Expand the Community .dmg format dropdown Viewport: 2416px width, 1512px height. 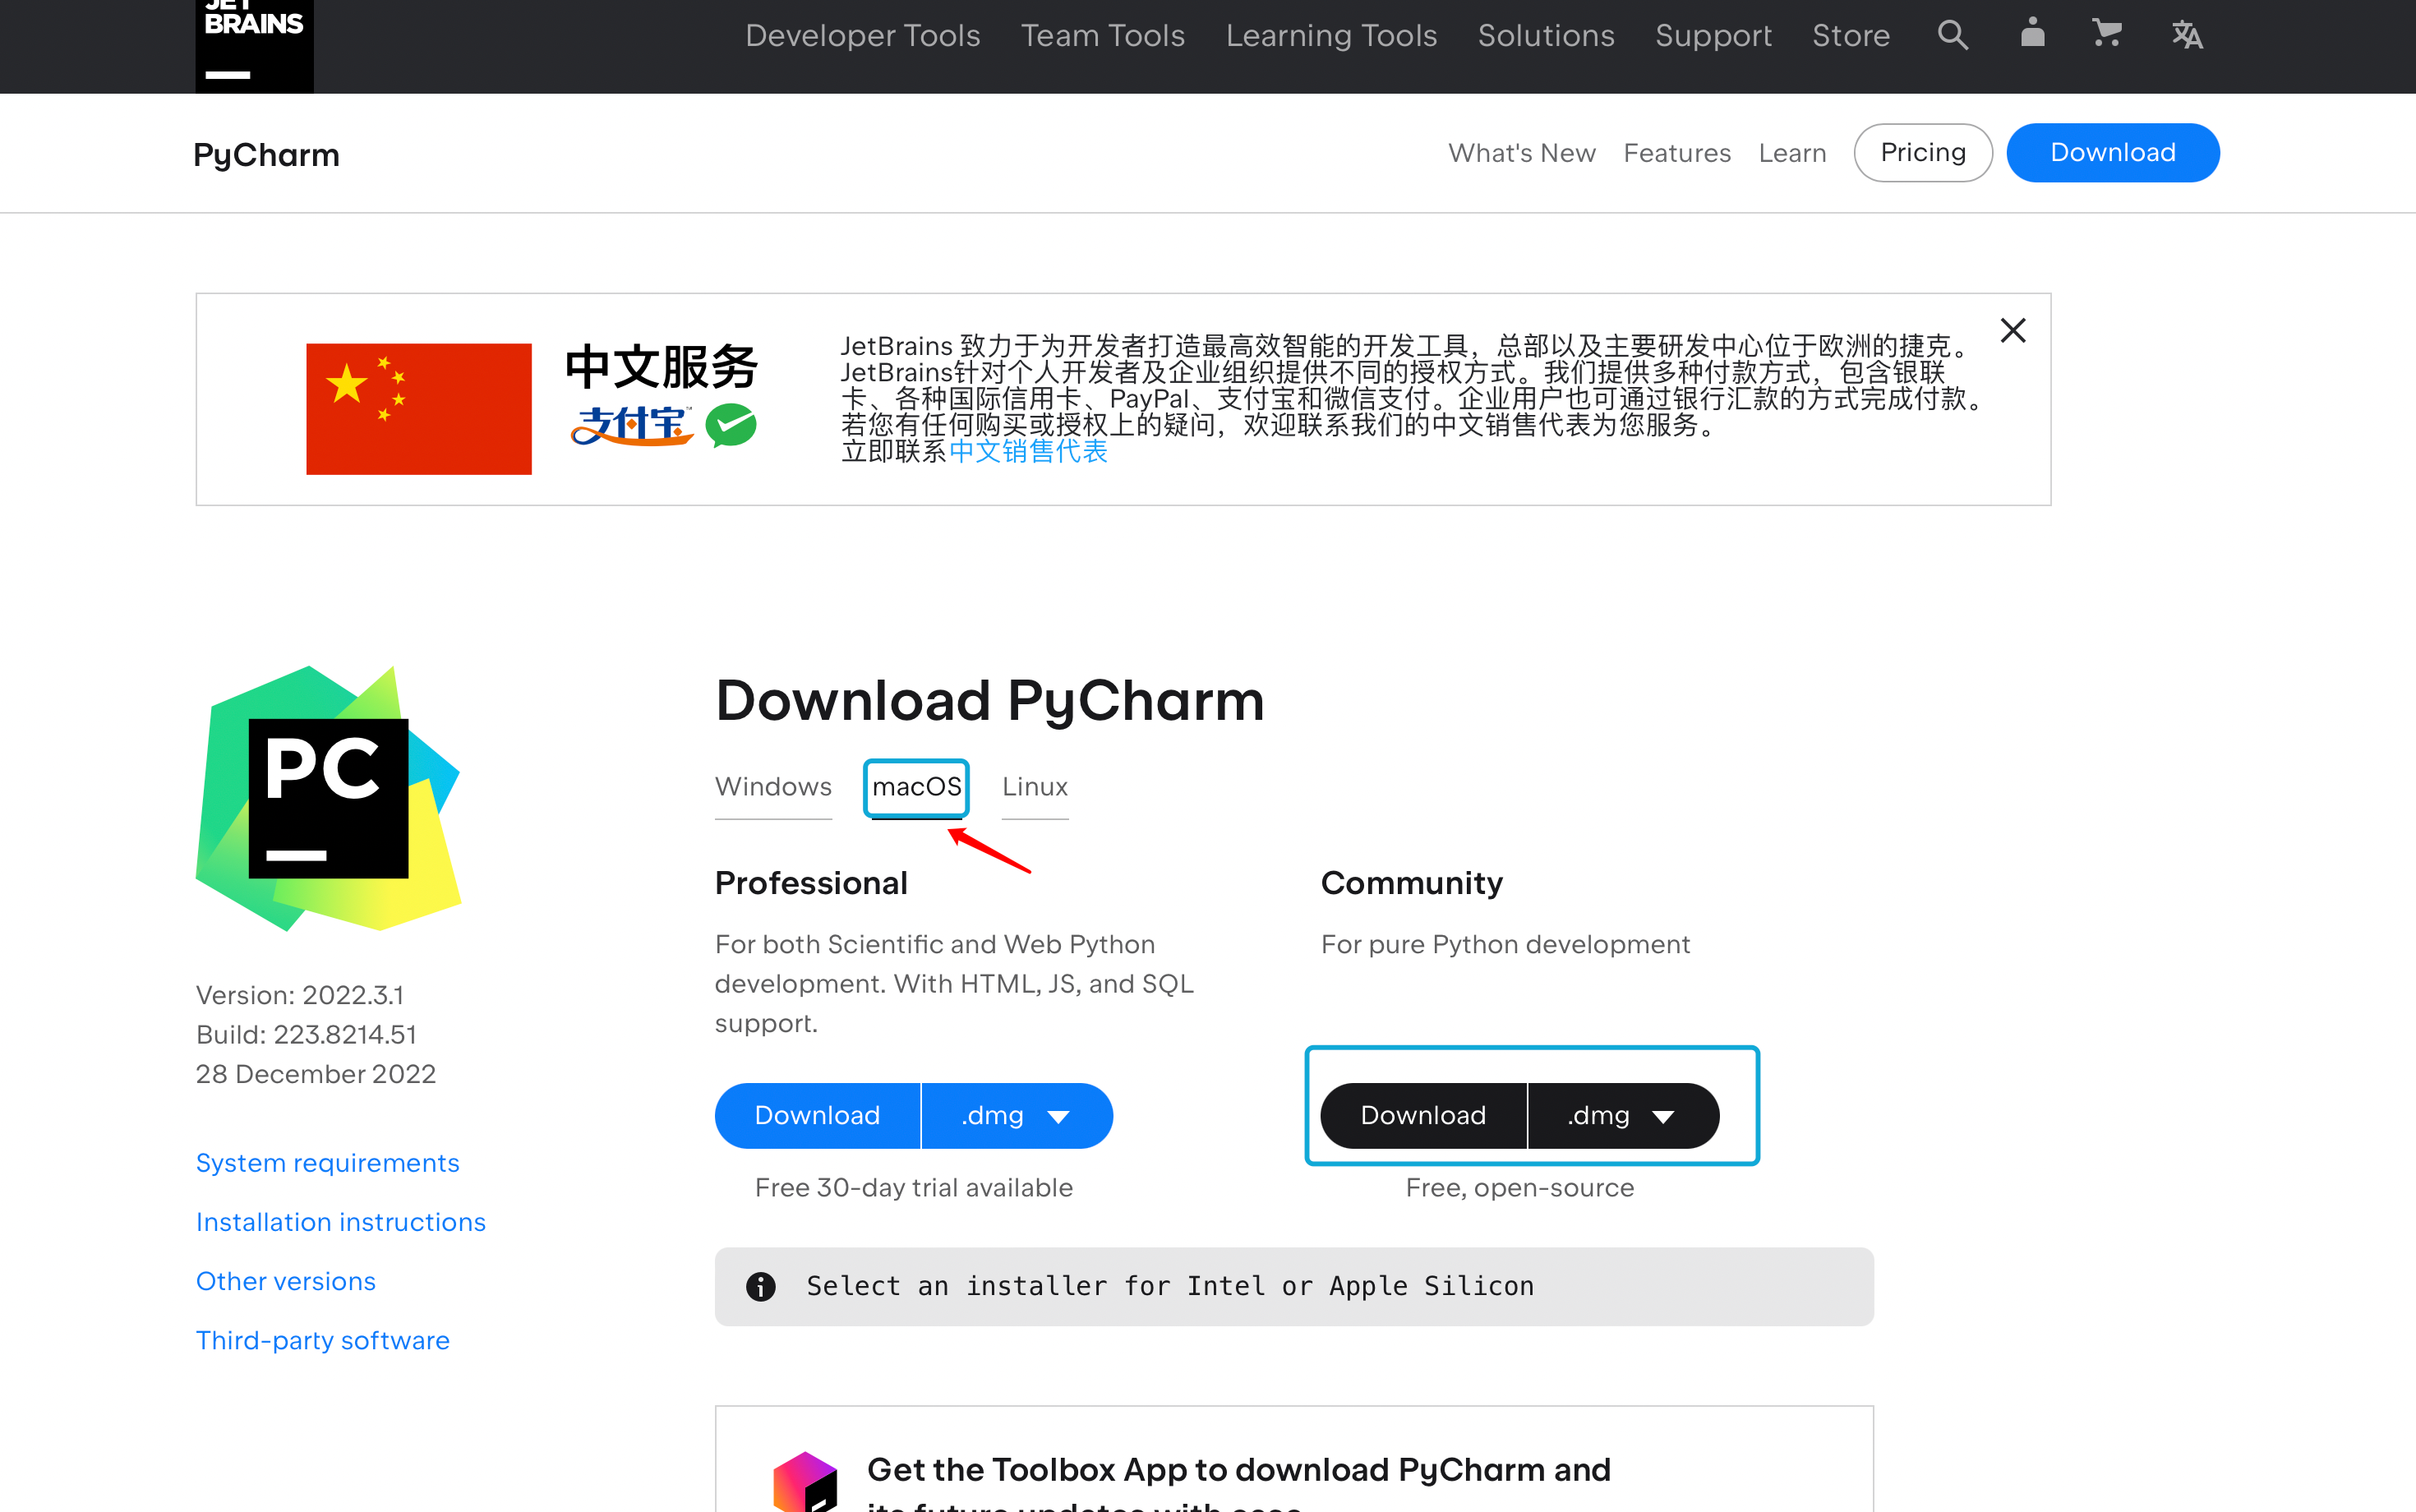pyautogui.click(x=1622, y=1116)
